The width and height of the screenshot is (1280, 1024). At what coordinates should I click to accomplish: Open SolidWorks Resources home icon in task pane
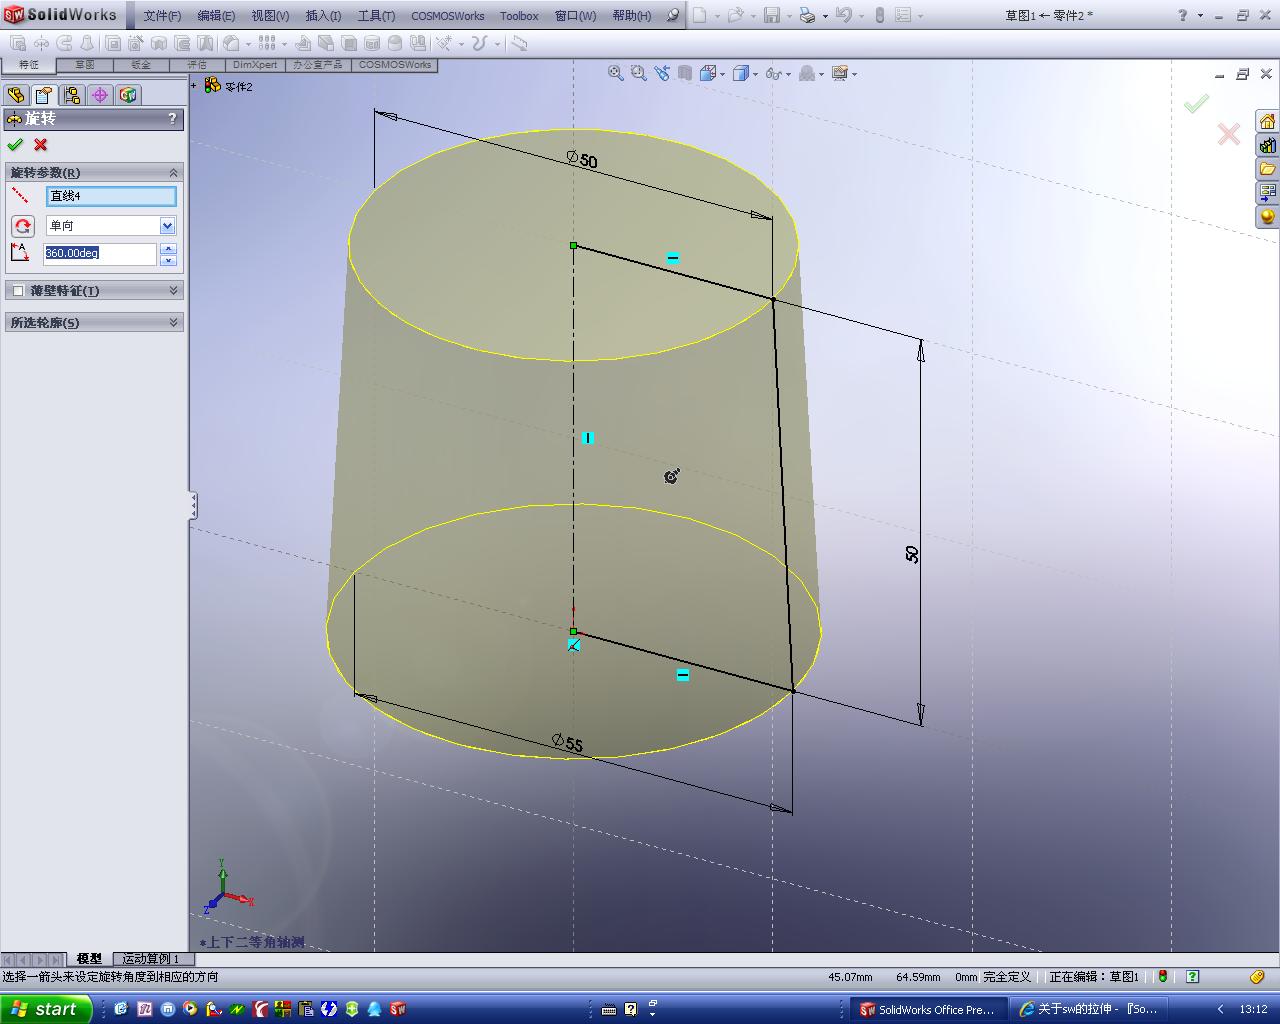1268,122
